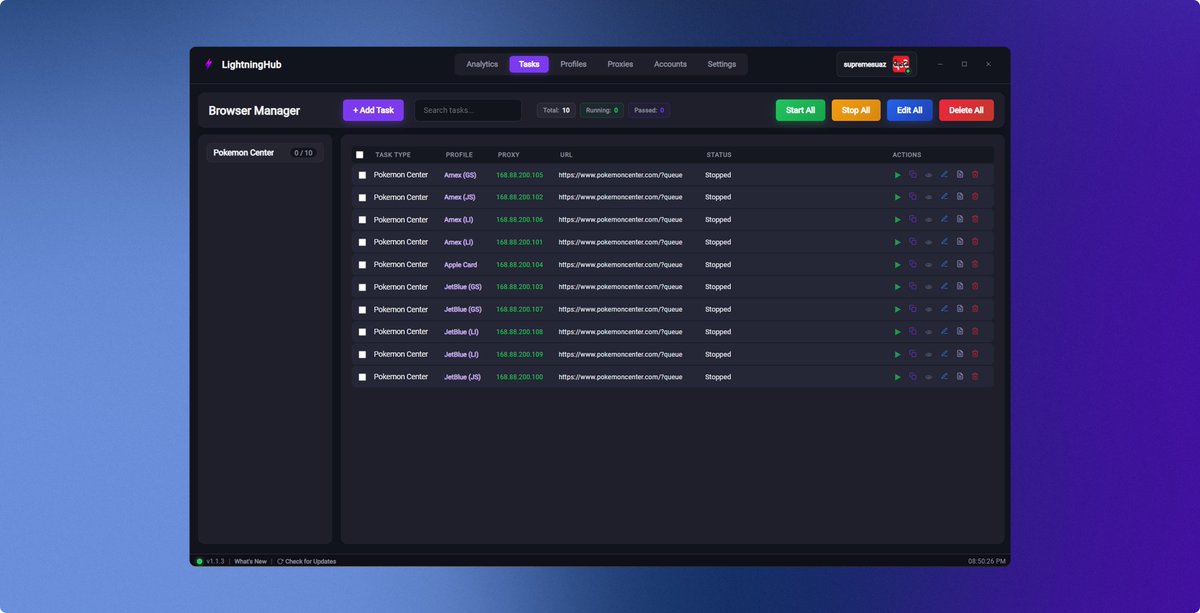
Task: Select the row checkbox for proxy 168.88.200.106
Action: (362, 220)
